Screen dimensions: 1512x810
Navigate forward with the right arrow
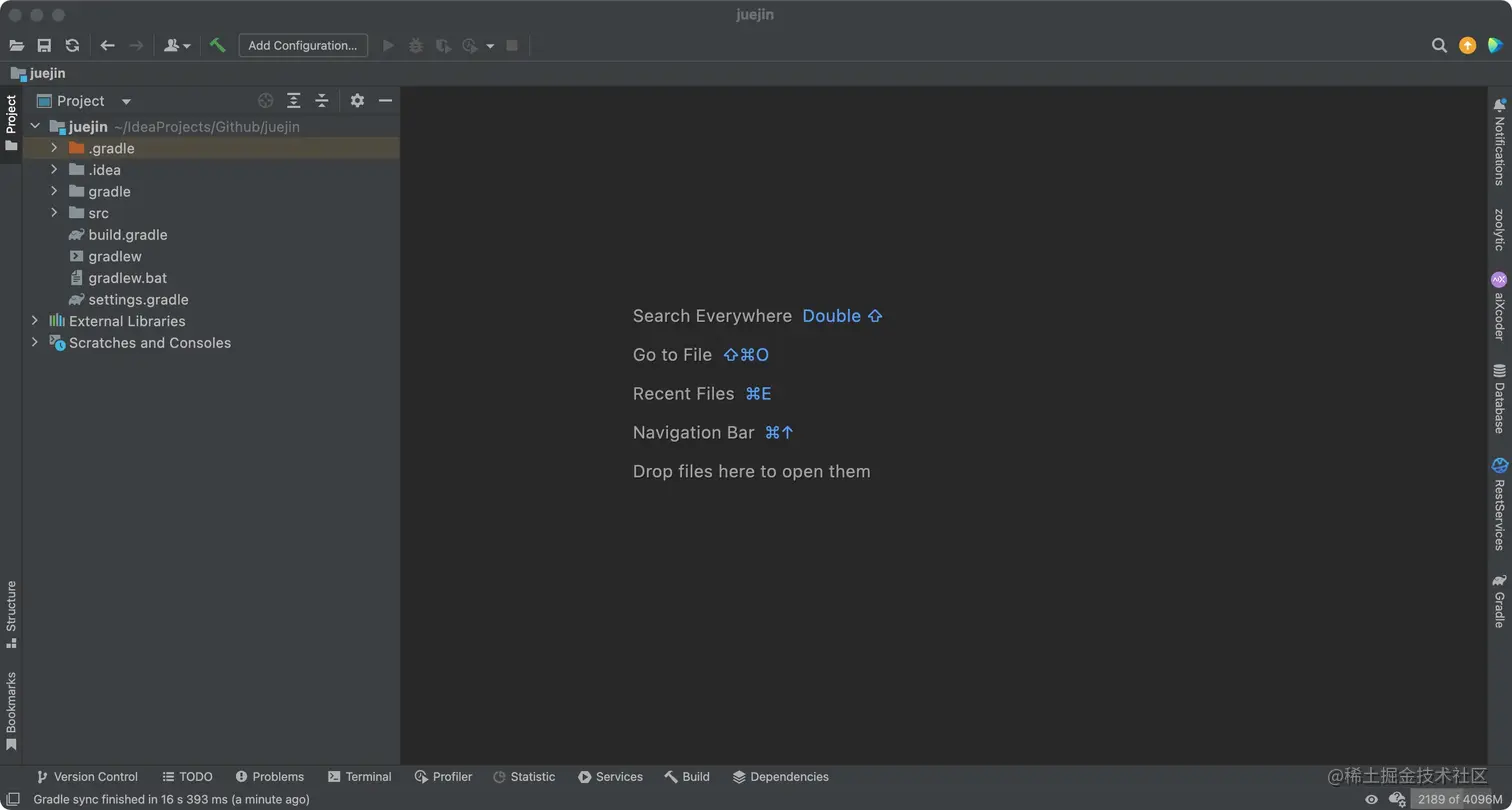[136, 45]
